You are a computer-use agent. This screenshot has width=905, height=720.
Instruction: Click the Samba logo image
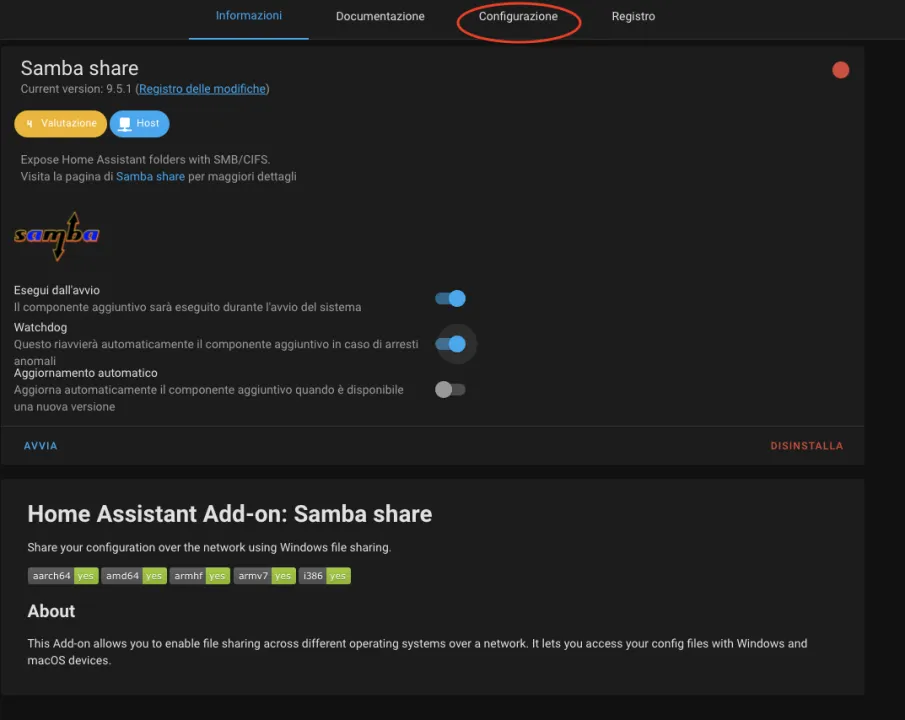(57, 236)
